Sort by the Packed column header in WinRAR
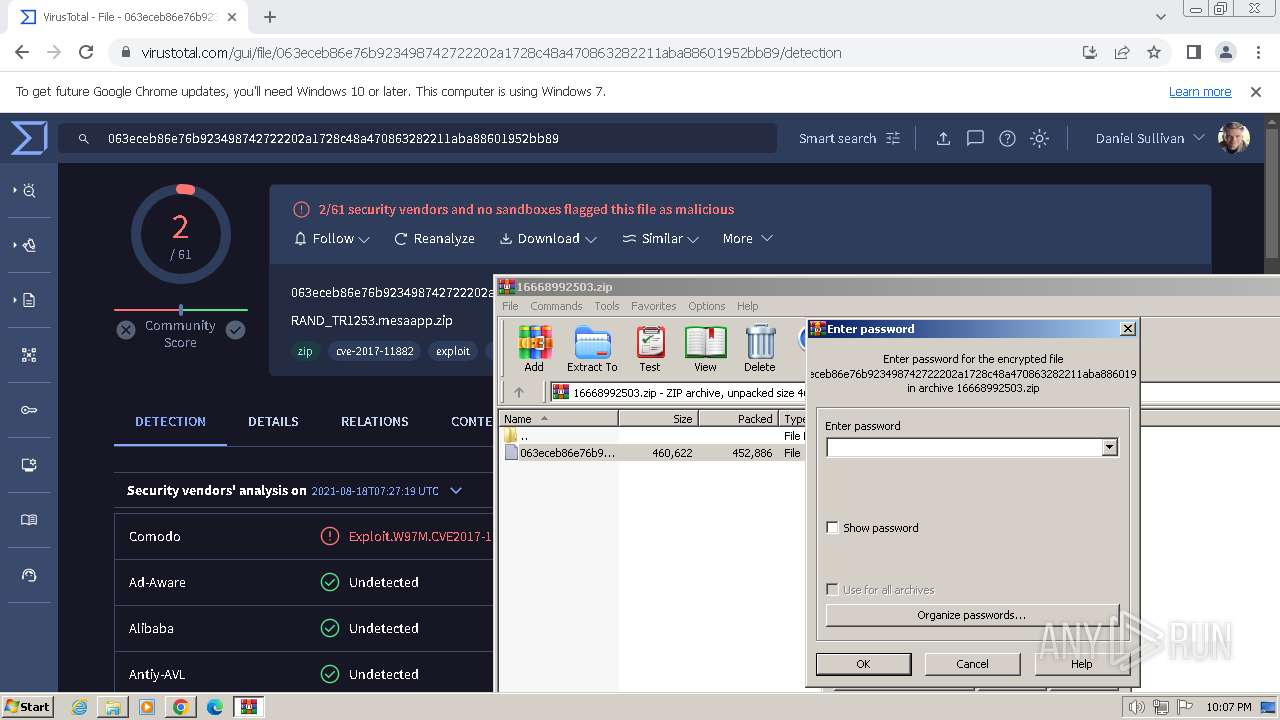1280x720 pixels. [x=738, y=419]
